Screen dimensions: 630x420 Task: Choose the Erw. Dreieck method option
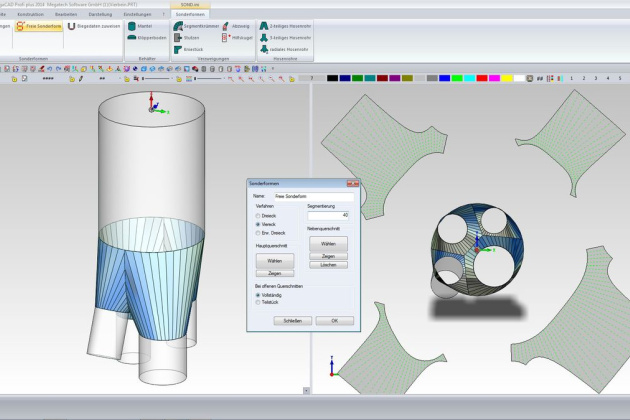(x=259, y=232)
